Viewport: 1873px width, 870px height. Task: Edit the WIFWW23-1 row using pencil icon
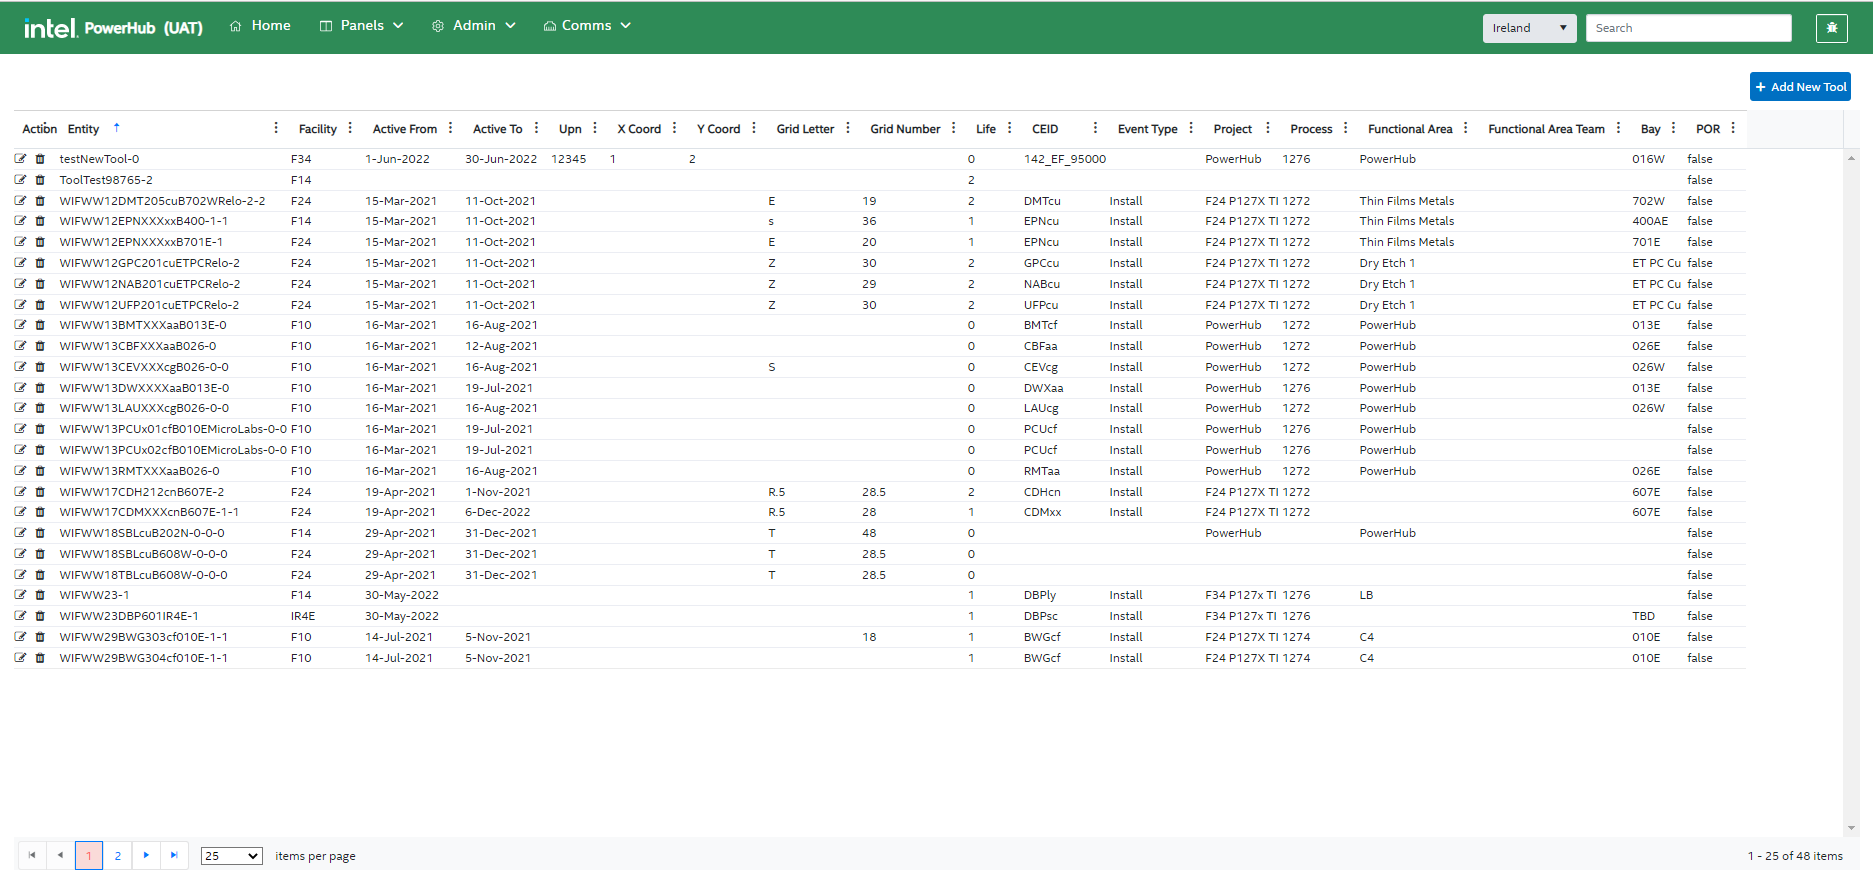click(20, 595)
